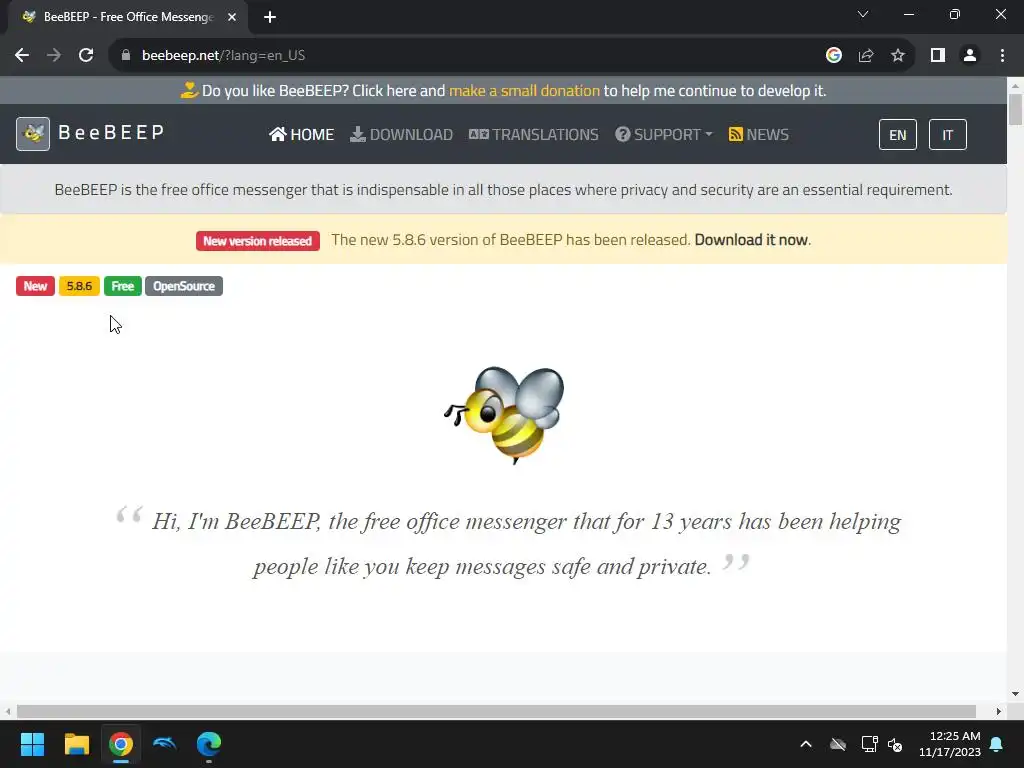Viewport: 1024px width, 768px height.
Task: Click the Google icon in the address bar
Action: 833,56
